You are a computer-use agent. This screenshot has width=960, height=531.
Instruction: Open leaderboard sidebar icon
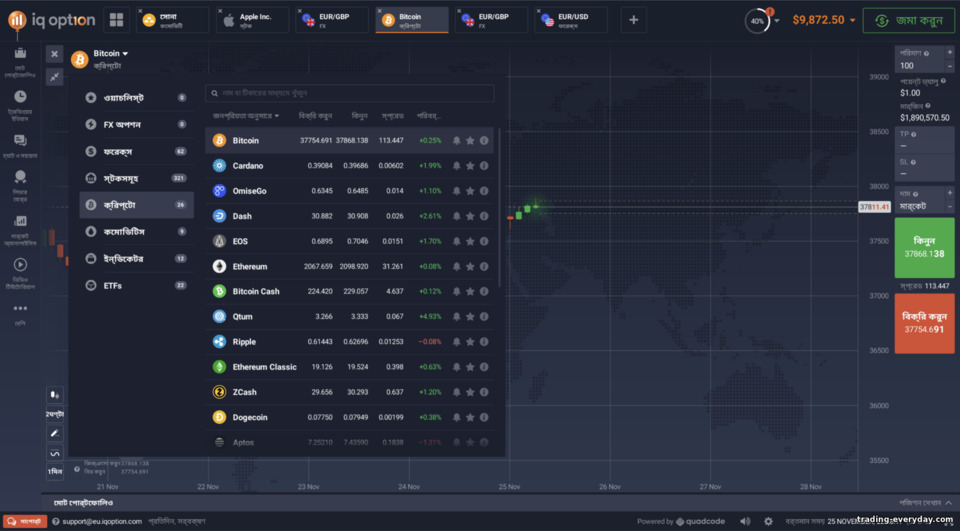[20, 177]
